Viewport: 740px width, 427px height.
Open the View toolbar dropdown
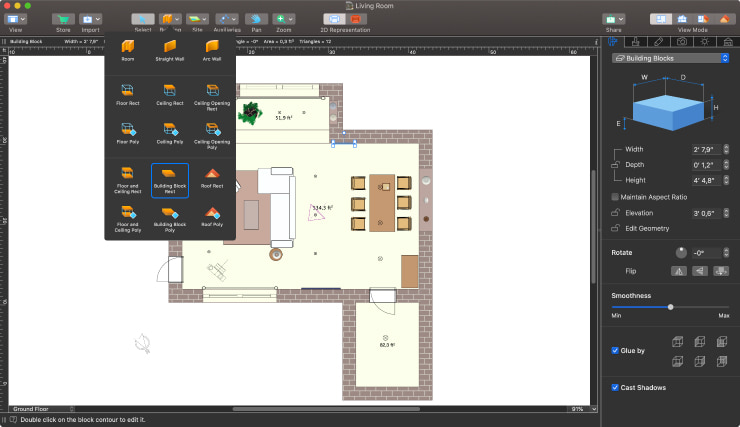coord(16,19)
